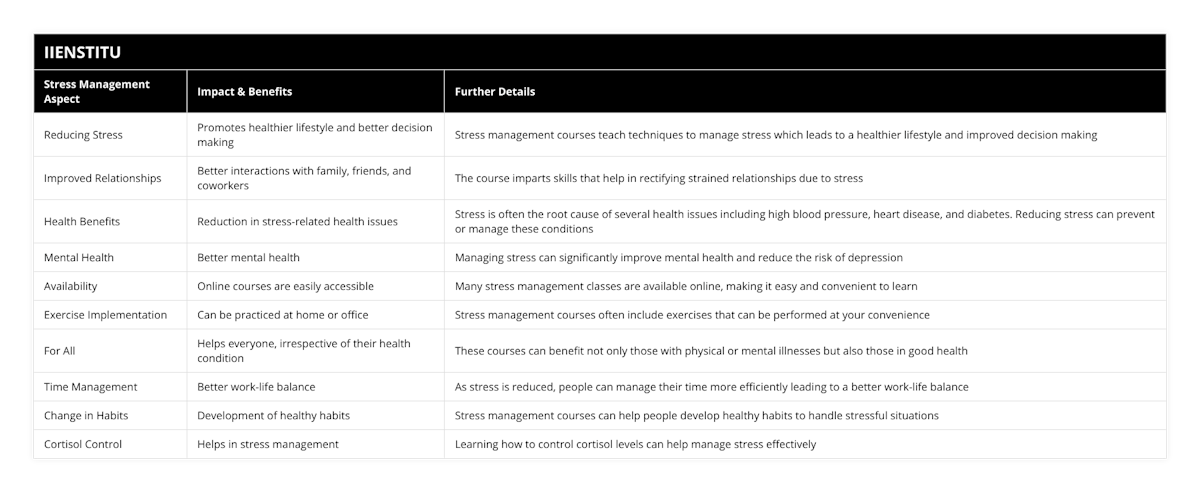Select the "For All" row label
This screenshot has height=492, width=1200.
[61, 351]
